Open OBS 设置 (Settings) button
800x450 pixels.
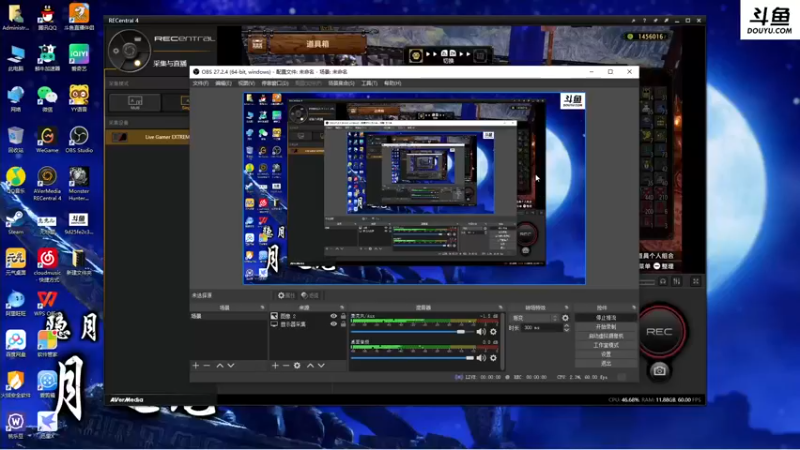coord(606,354)
